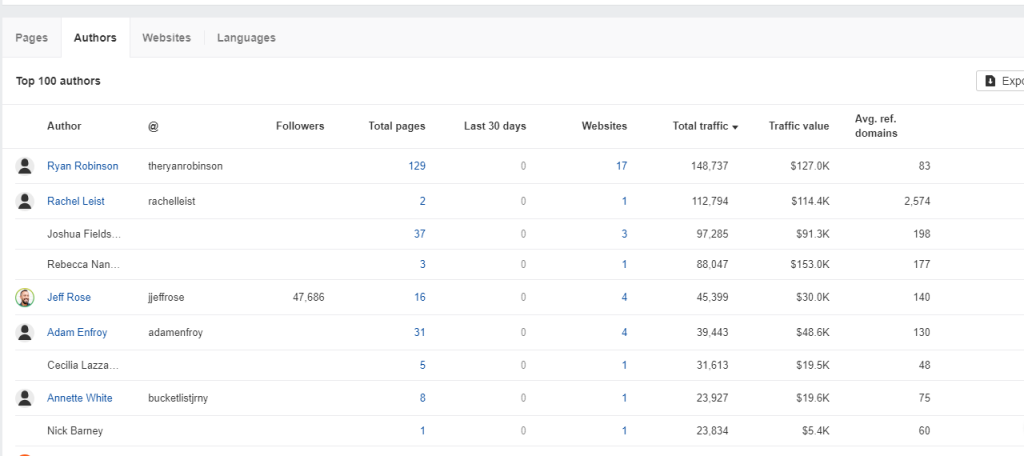This screenshot has height=456, width=1024.
Task: Click Jeff Rose's profile photo
Action: (25, 297)
